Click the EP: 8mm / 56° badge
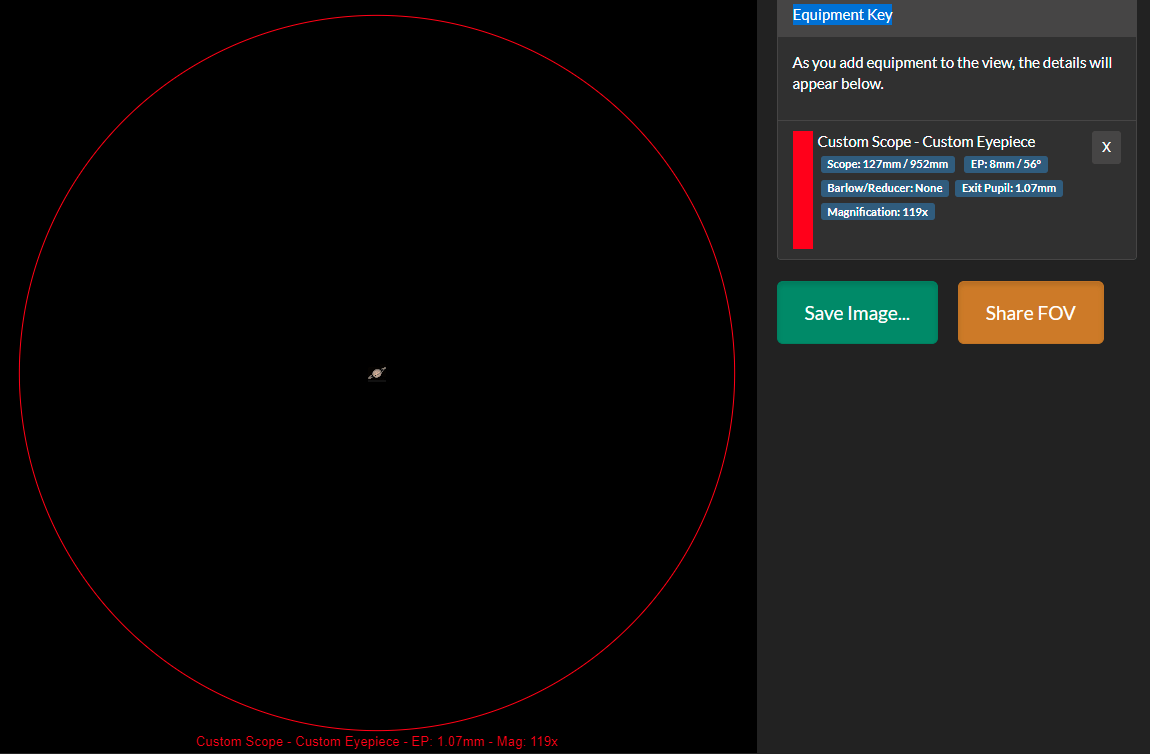 (x=1005, y=164)
